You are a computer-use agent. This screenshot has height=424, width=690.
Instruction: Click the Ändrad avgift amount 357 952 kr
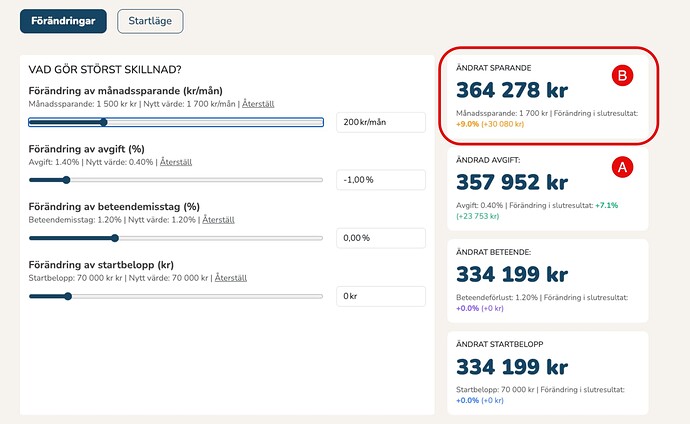[512, 182]
